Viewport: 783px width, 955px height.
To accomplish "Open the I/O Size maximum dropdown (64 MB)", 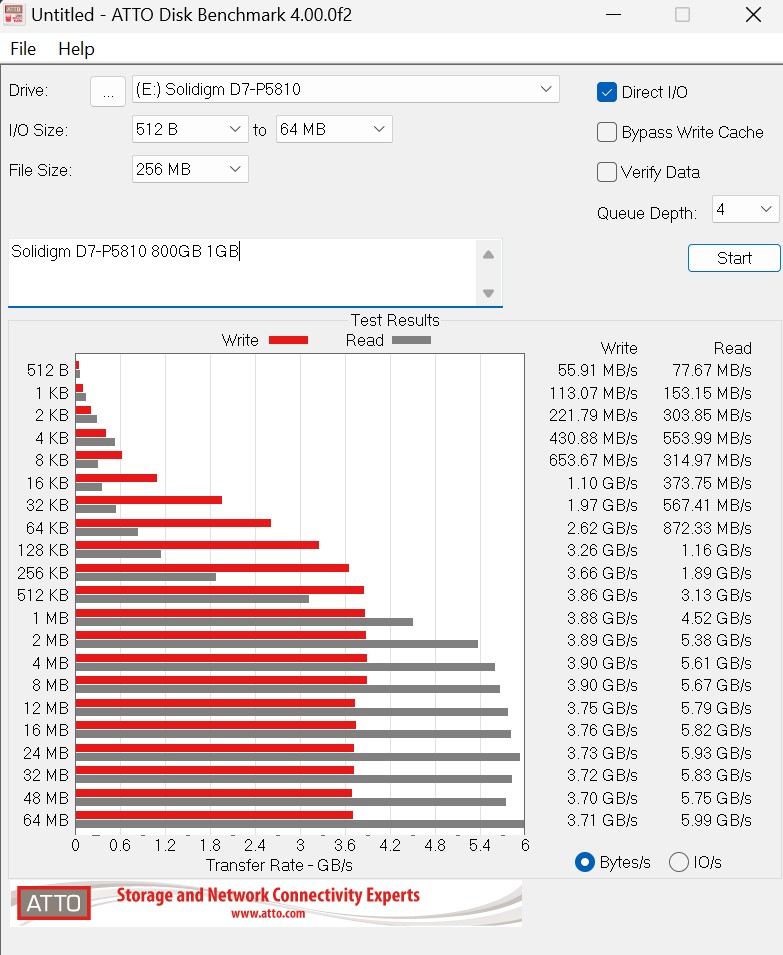I will pyautogui.click(x=334, y=129).
